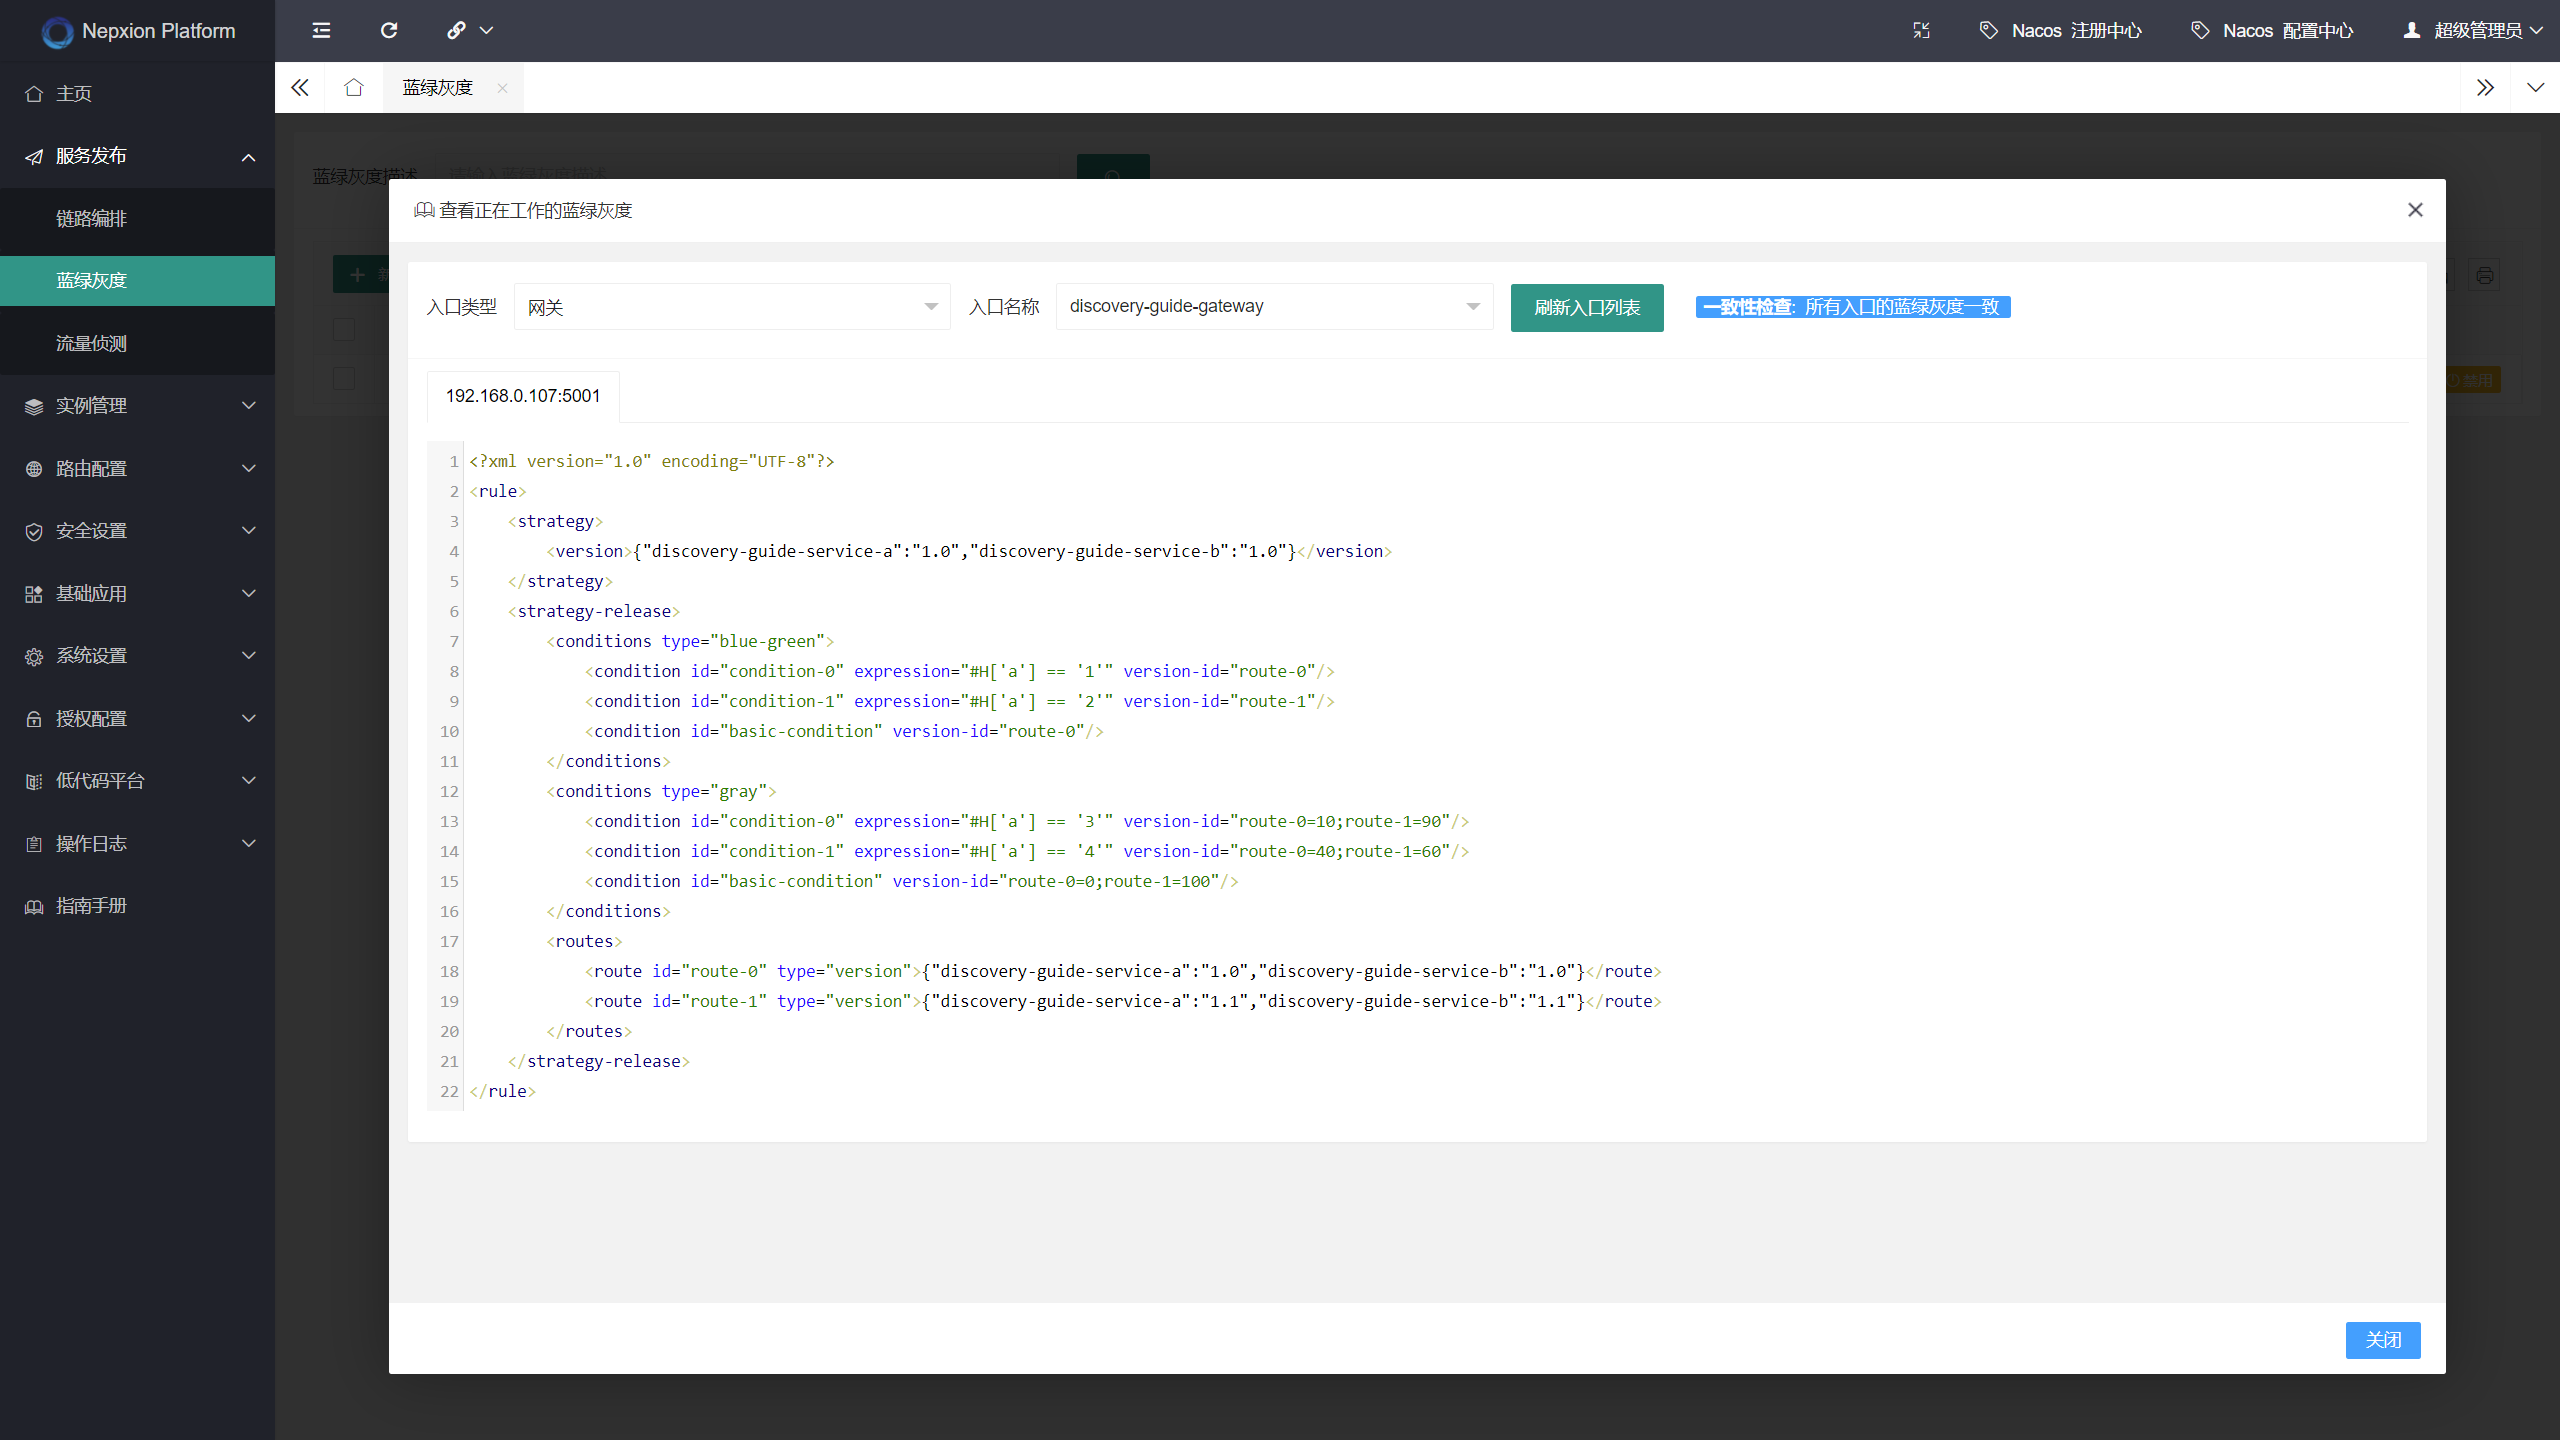Viewport: 2560px width, 1440px height.
Task: Click the fullscreen toggle icon
Action: click(x=1921, y=30)
